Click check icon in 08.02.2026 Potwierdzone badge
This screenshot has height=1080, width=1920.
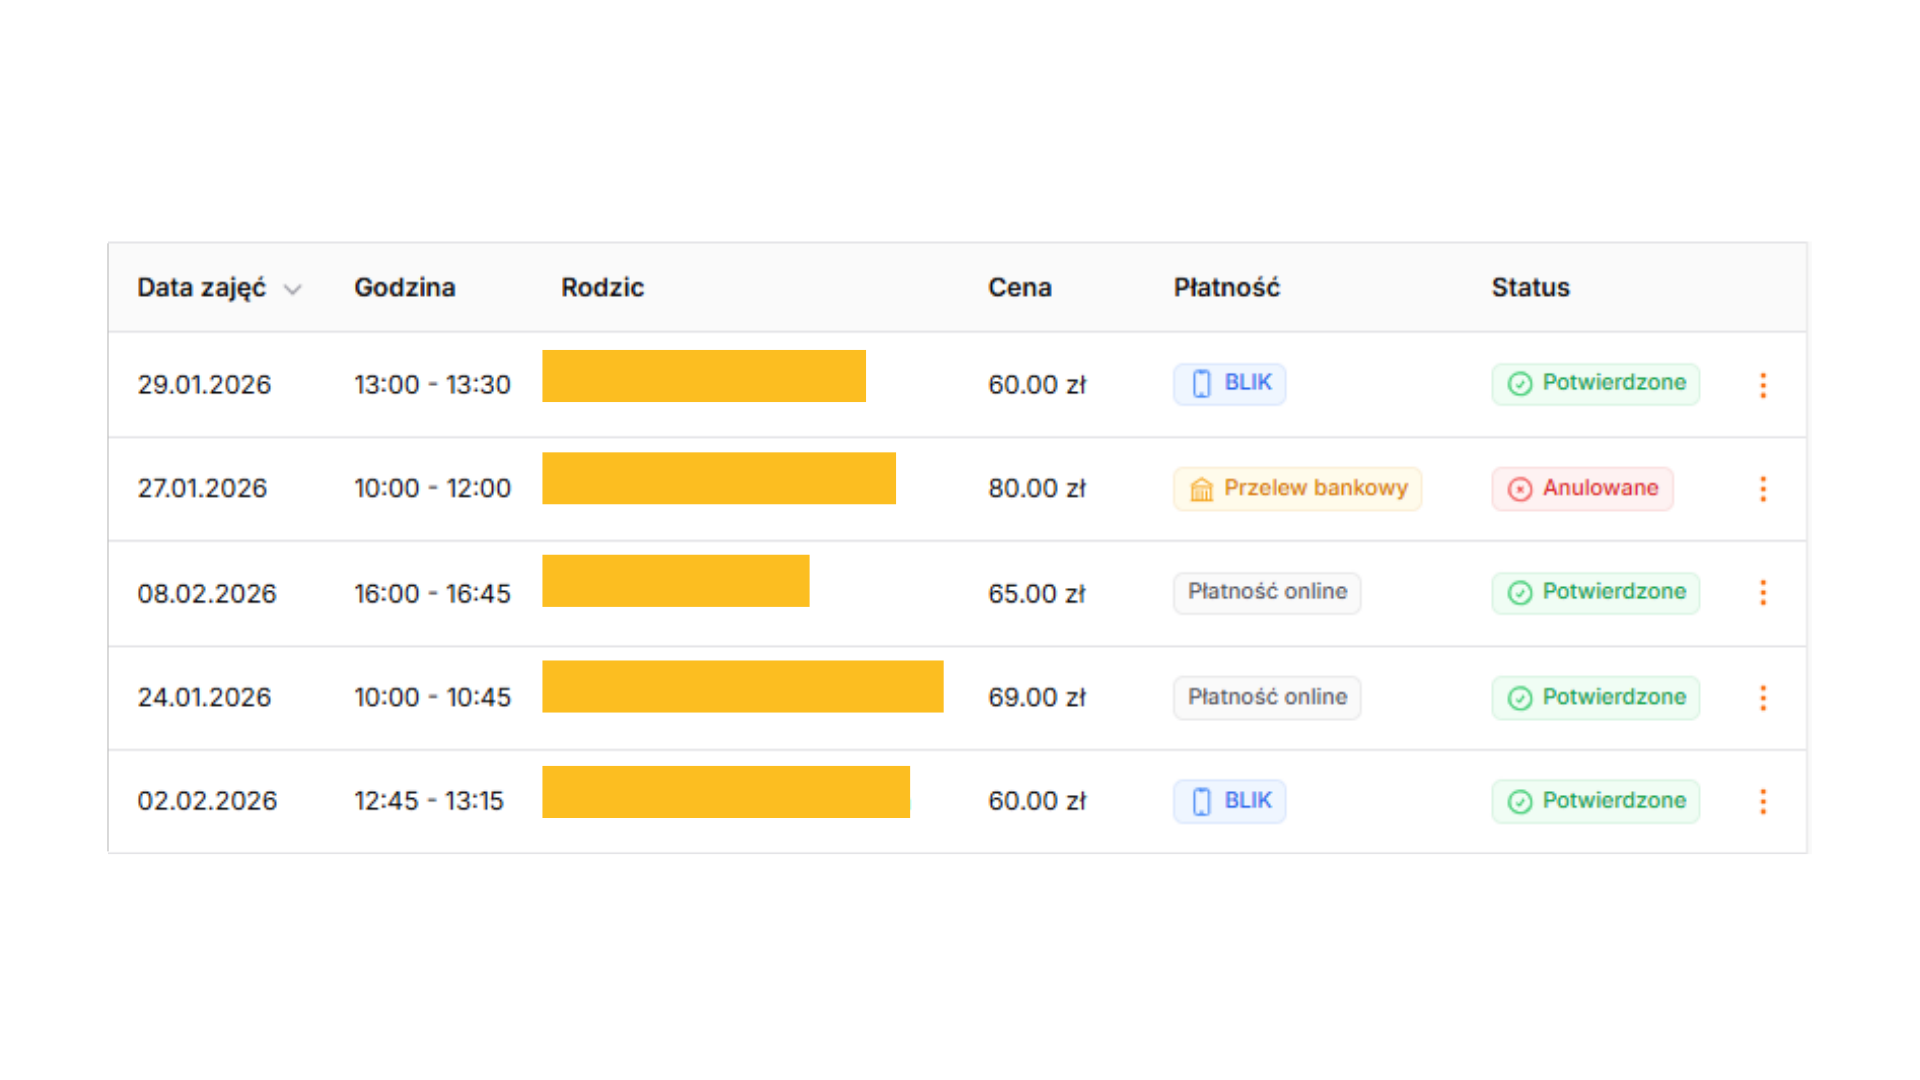[x=1519, y=593]
